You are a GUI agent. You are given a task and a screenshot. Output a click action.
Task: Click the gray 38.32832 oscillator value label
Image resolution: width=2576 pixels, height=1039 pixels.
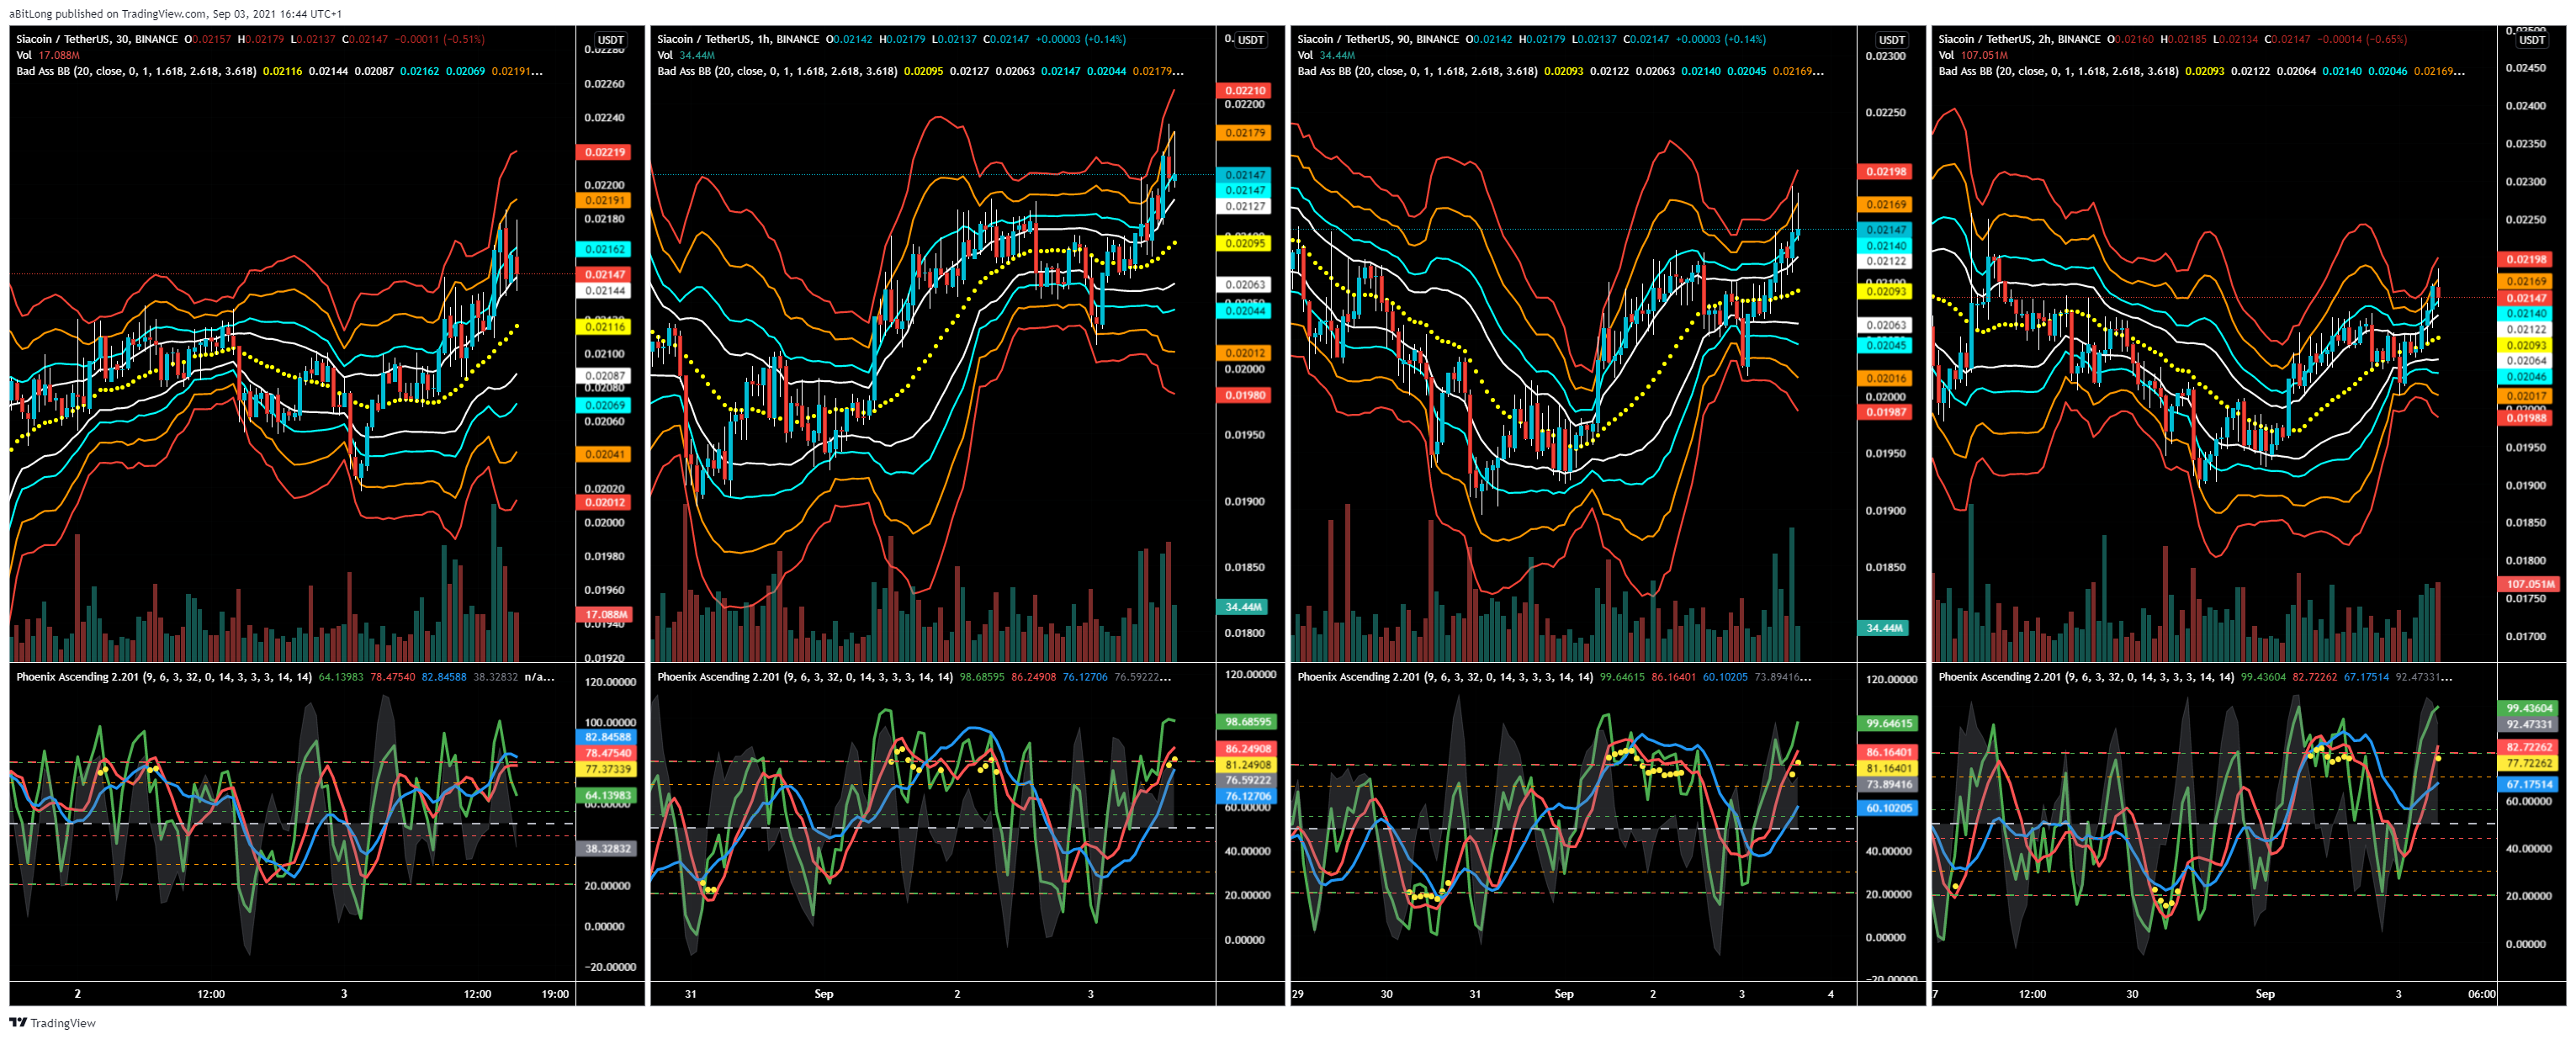pos(607,848)
